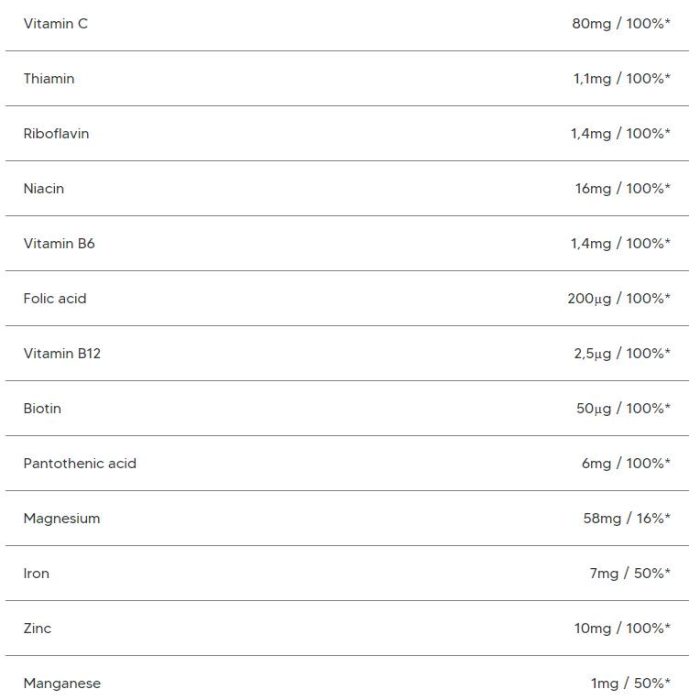Click the 2,5µg Vitamin B12 amount
The image size is (700, 700).
pyautogui.click(x=592, y=353)
